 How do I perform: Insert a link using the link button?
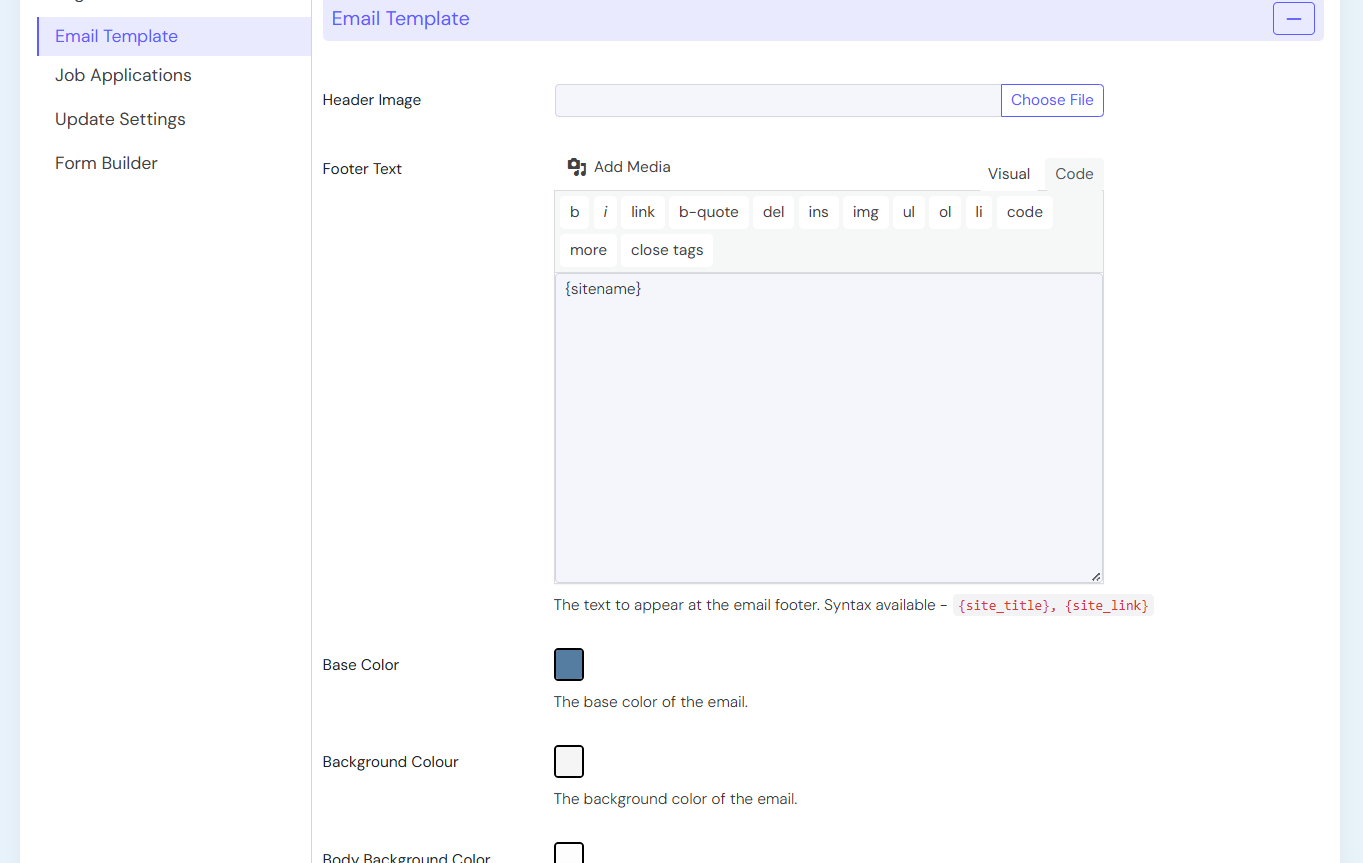(642, 212)
